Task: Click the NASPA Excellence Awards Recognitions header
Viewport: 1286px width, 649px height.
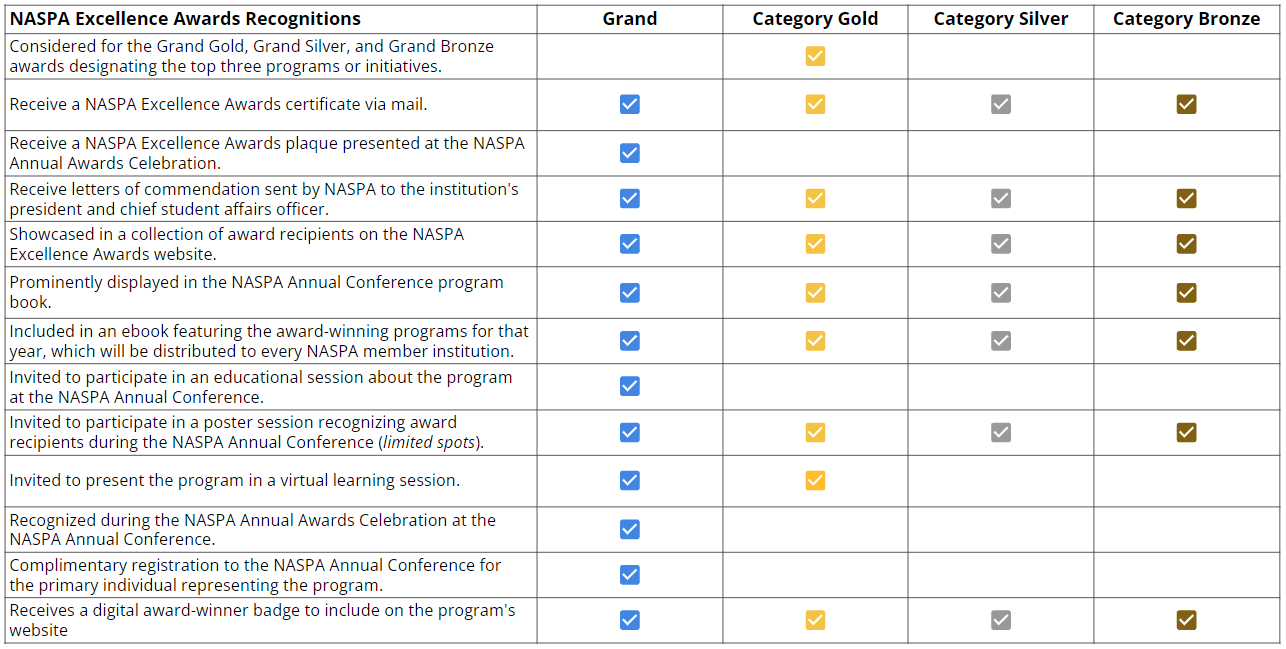Action: point(185,19)
